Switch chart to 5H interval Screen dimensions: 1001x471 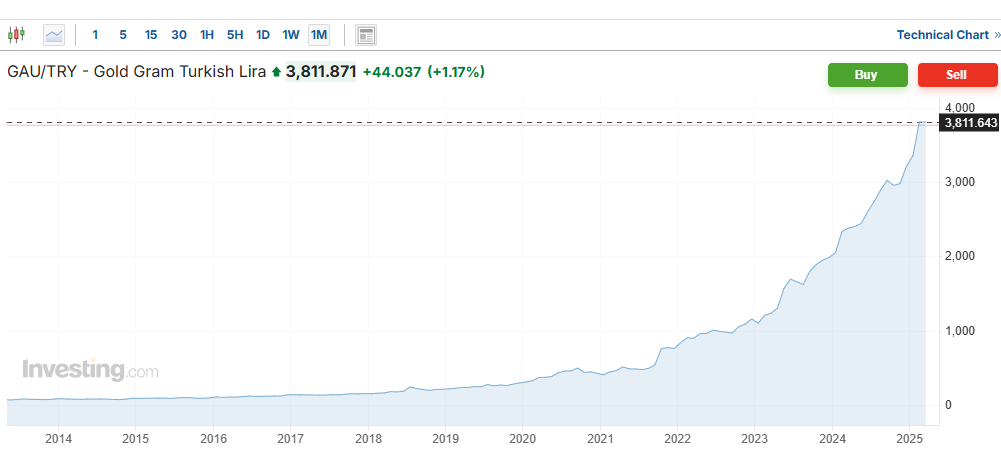[x=235, y=35]
